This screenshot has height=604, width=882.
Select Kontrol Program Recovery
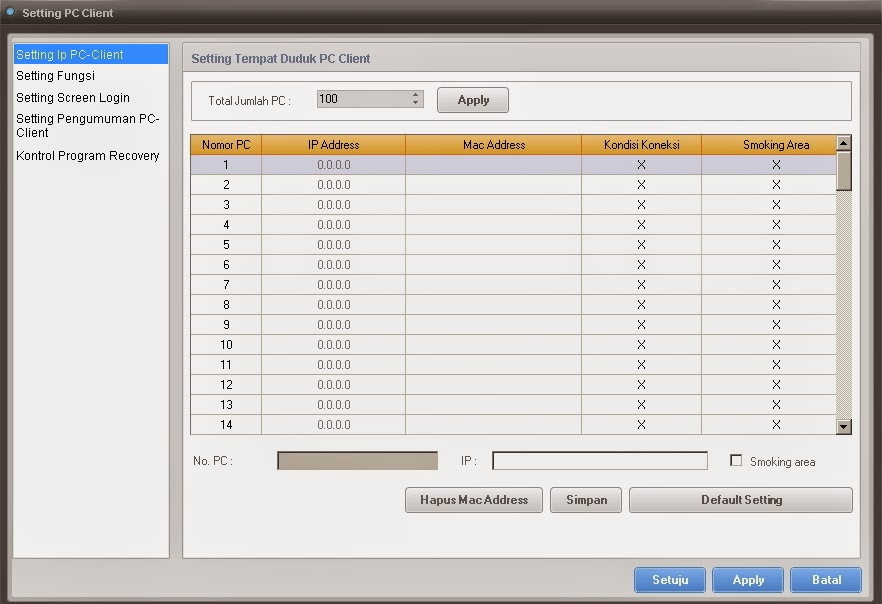[x=87, y=155]
